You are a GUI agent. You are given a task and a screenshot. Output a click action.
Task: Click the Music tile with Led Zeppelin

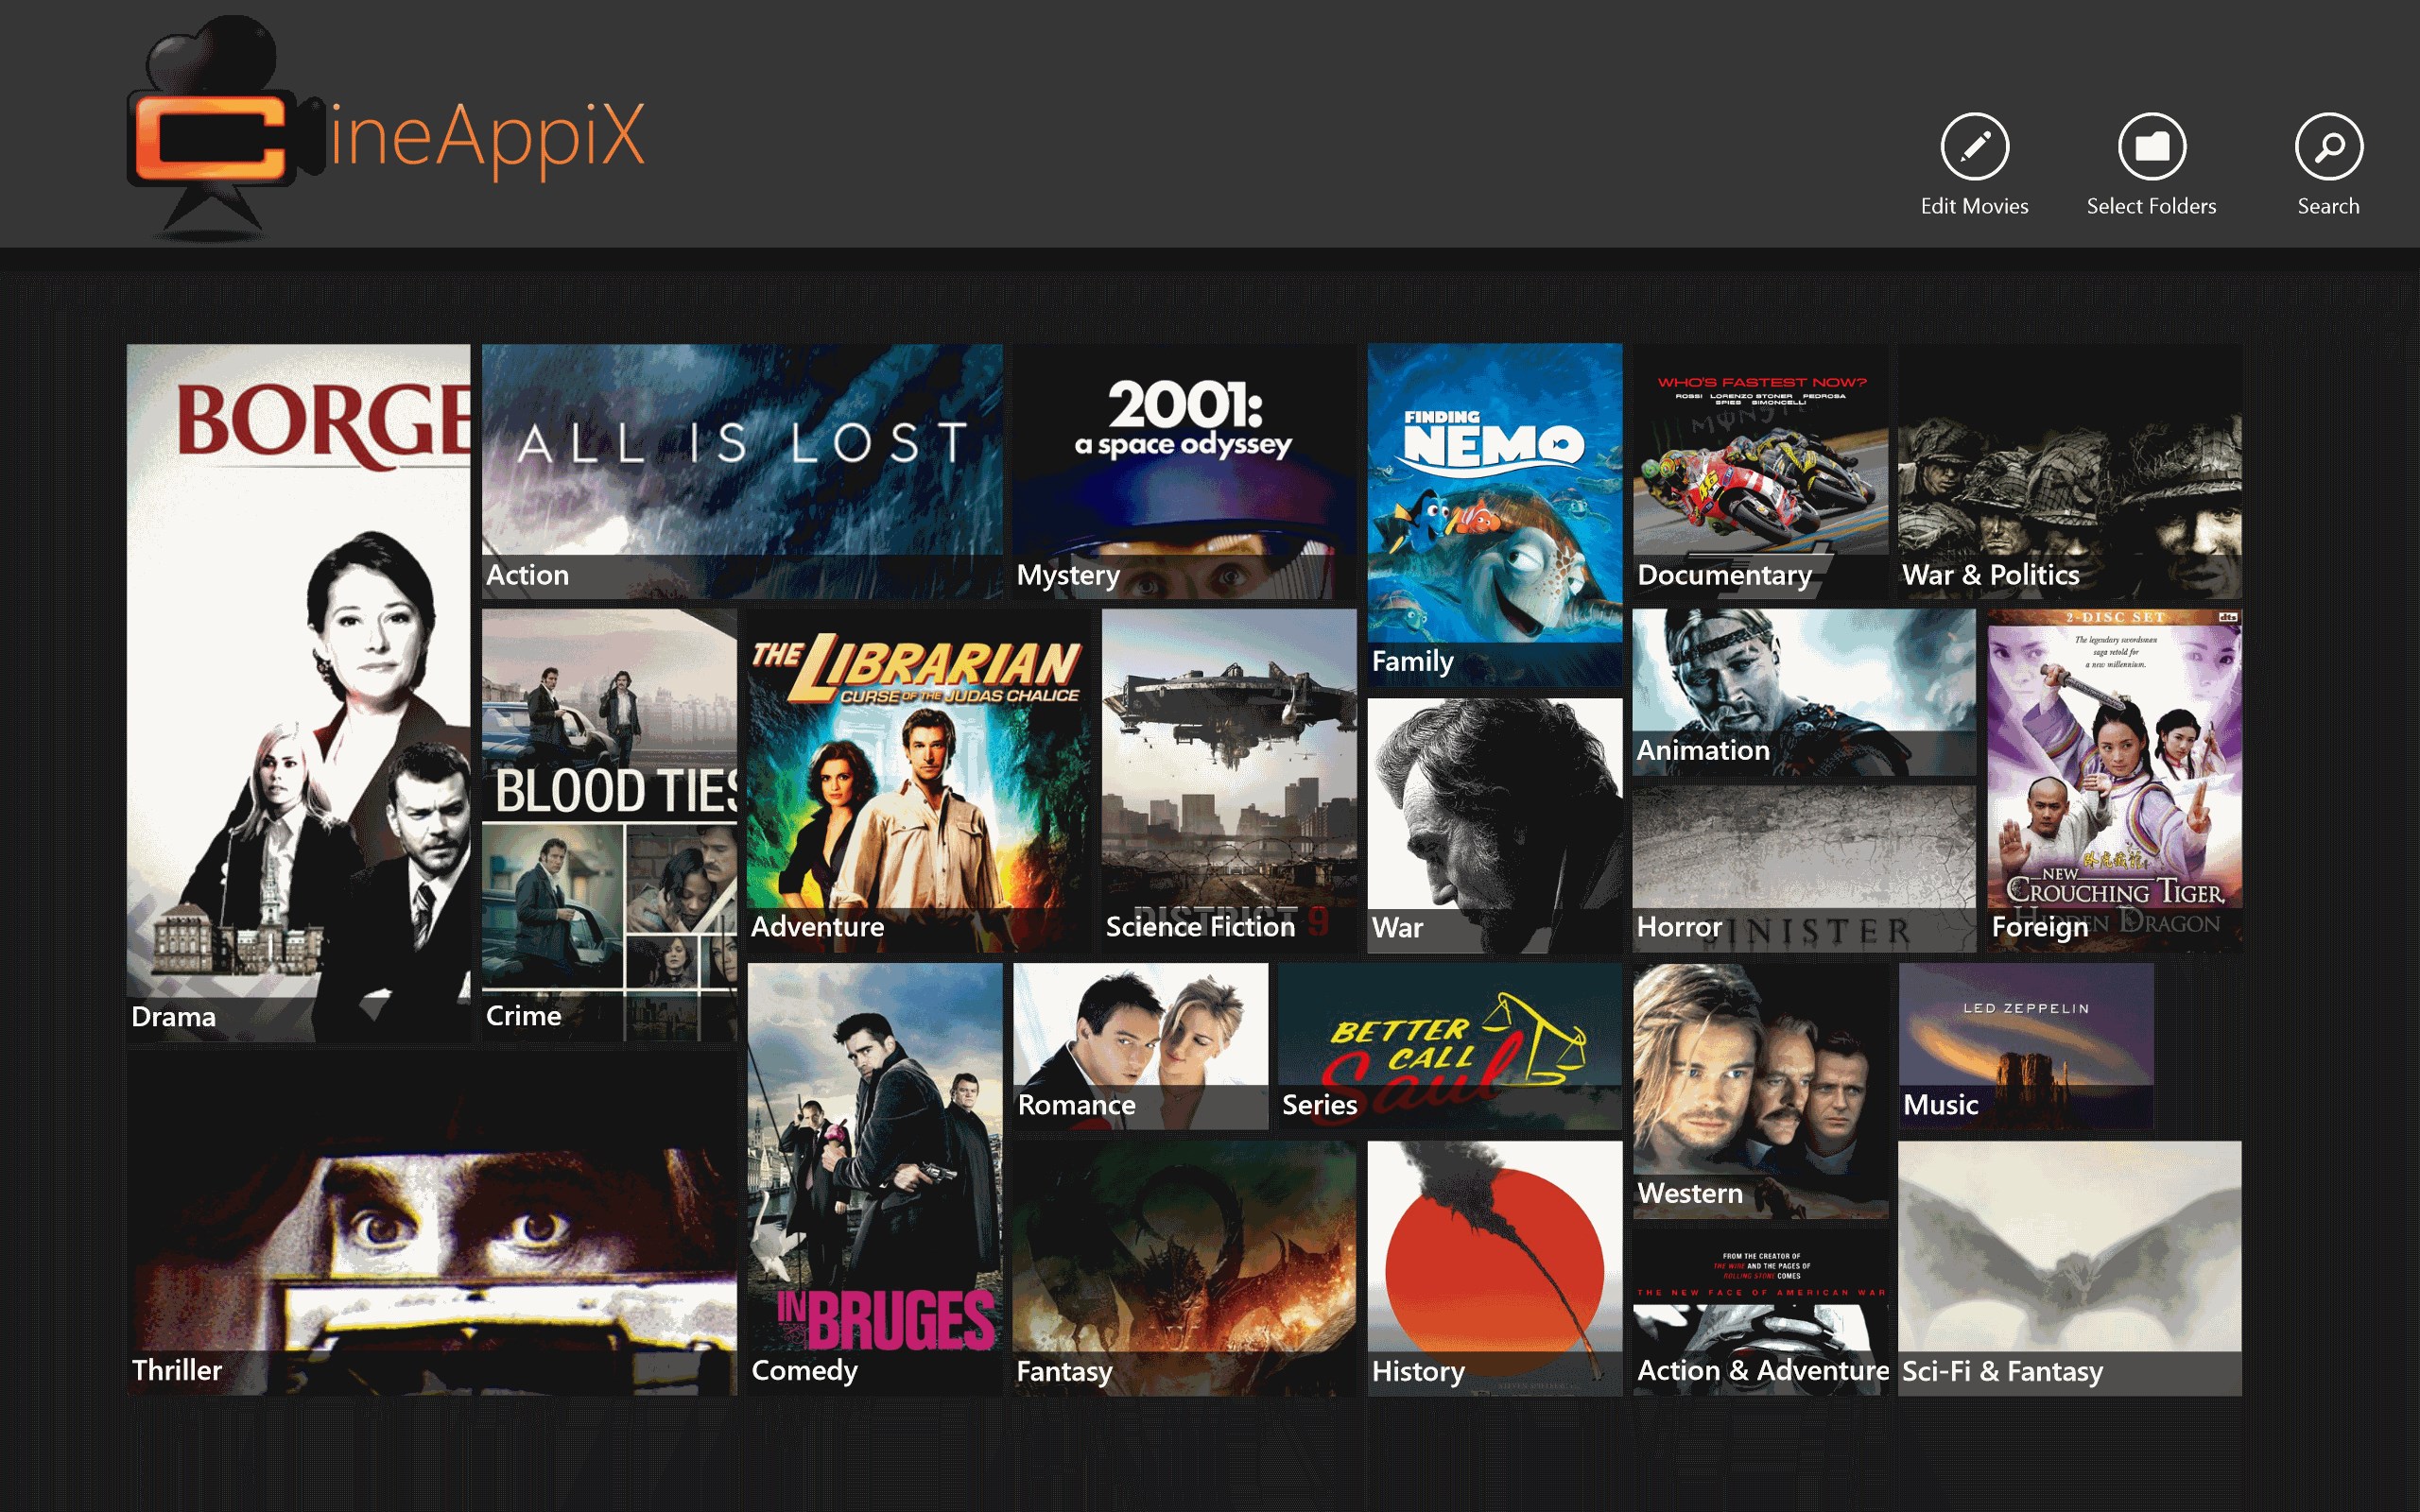(x=2025, y=1046)
